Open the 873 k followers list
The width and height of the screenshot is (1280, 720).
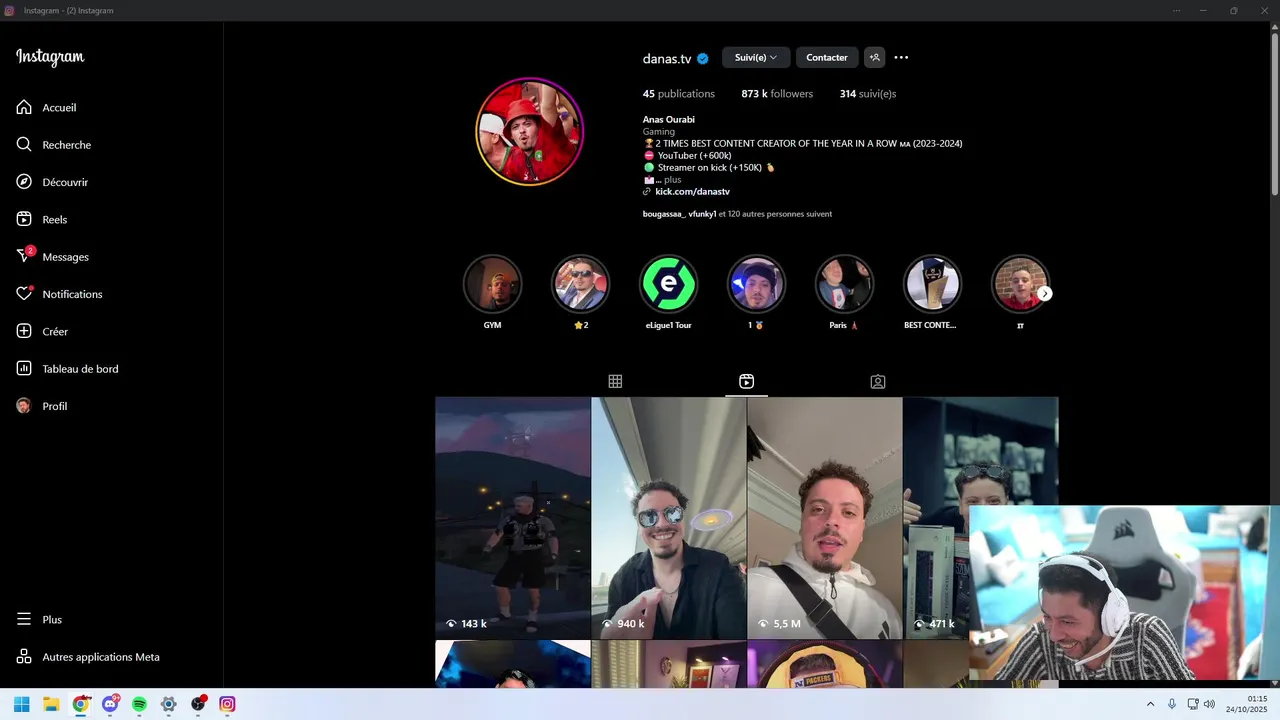coord(777,93)
